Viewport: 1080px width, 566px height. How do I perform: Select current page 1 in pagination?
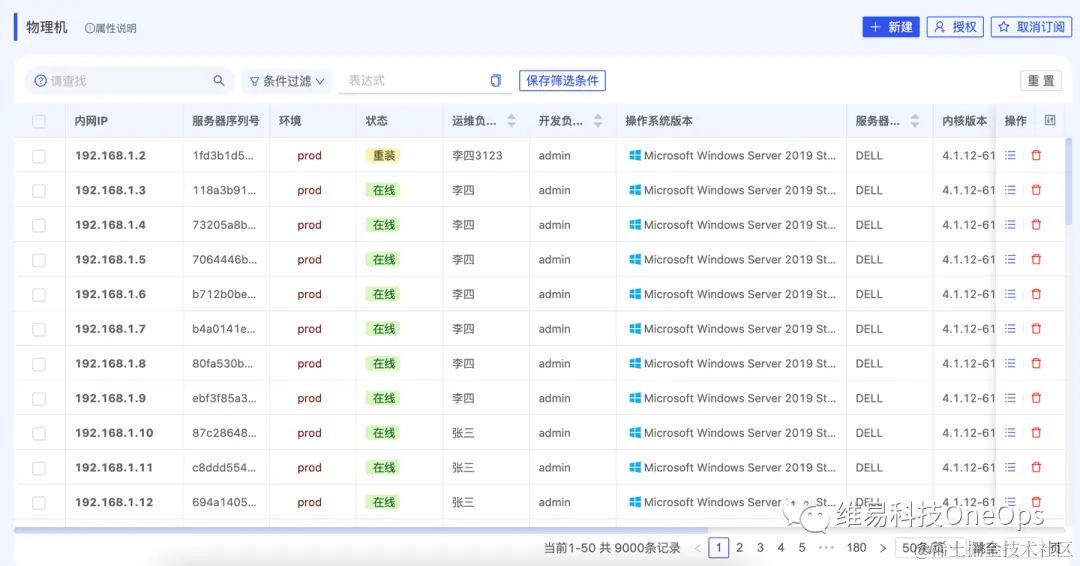pyautogui.click(x=718, y=547)
